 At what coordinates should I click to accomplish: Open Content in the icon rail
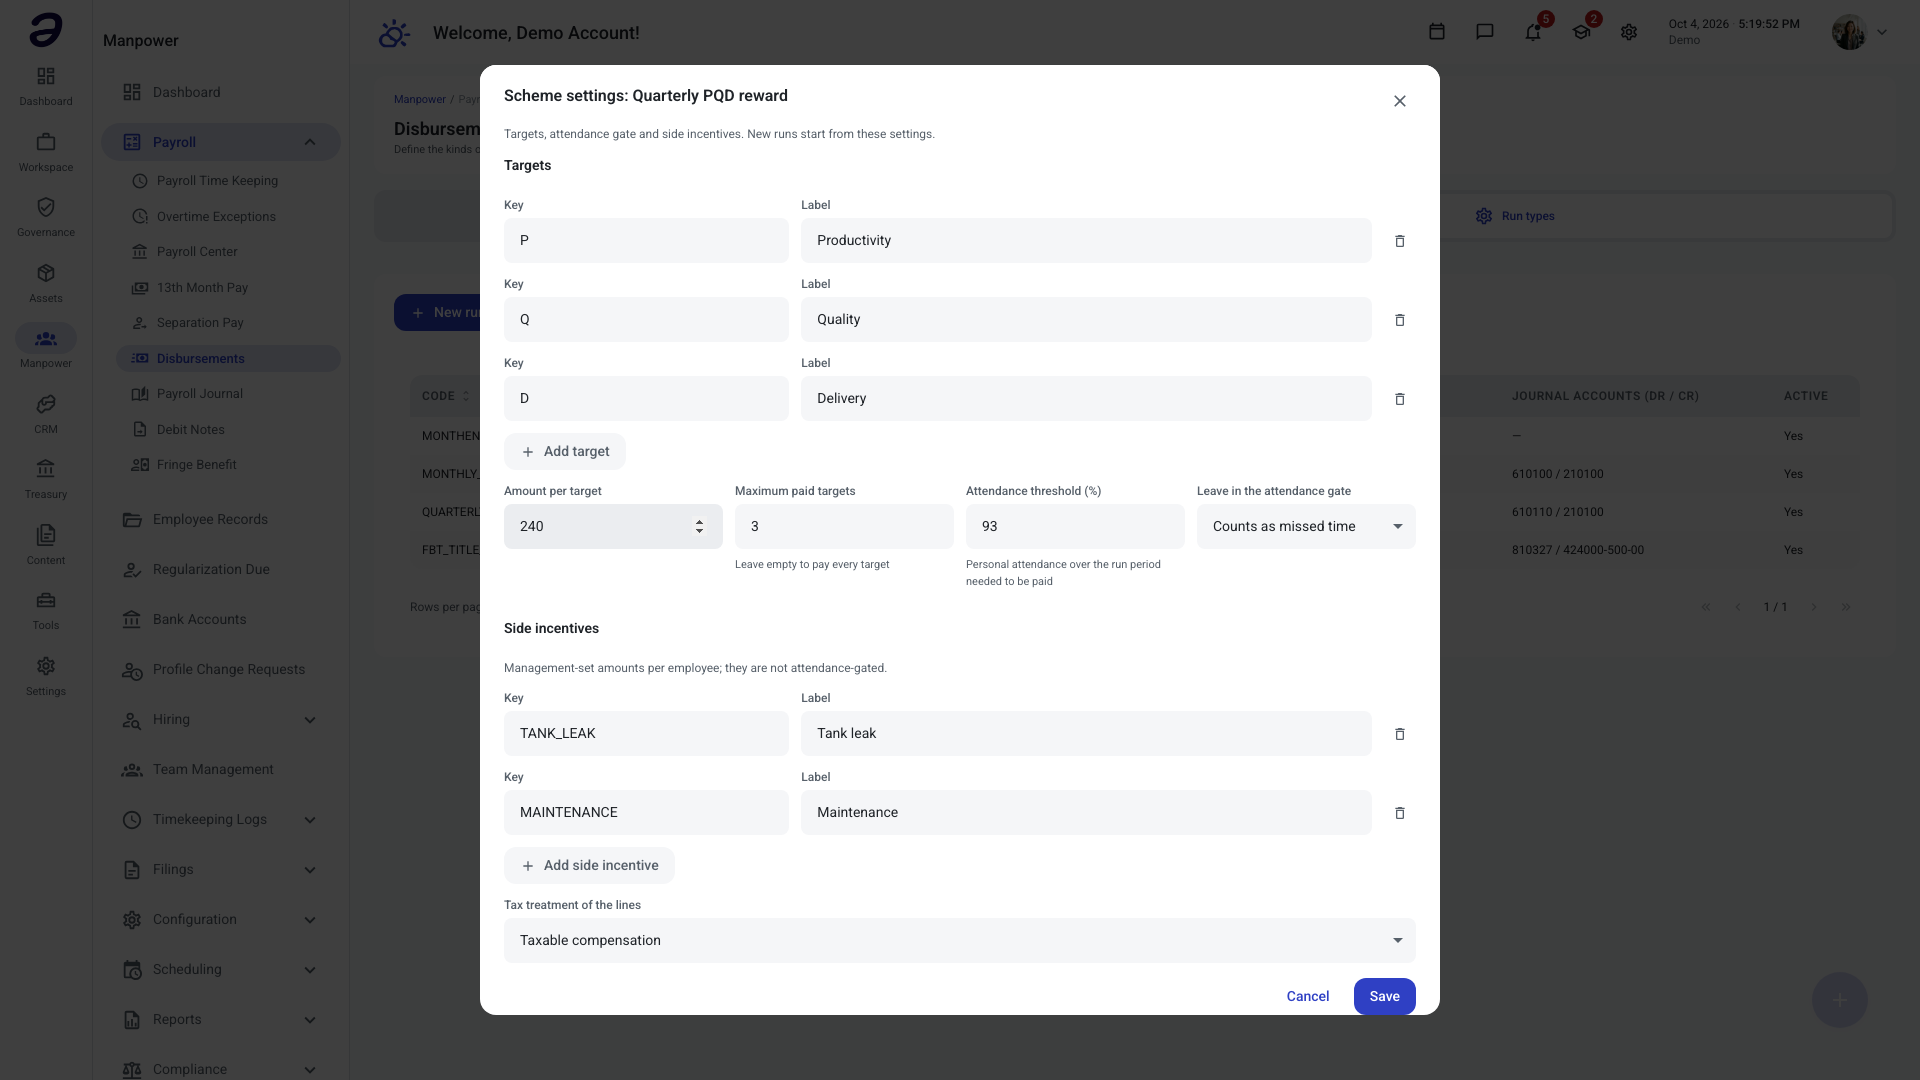tap(46, 545)
